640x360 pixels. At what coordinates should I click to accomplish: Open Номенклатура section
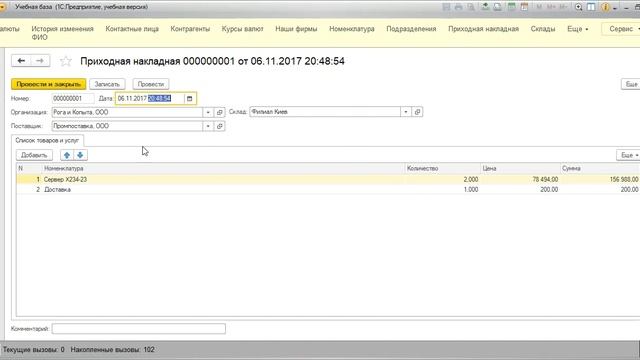(352, 29)
